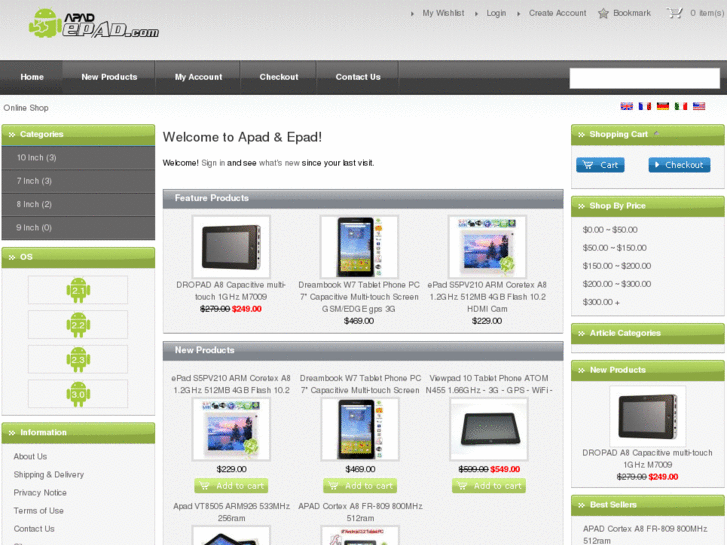Open Terms of Use link
The image size is (727, 545).
pos(38,511)
